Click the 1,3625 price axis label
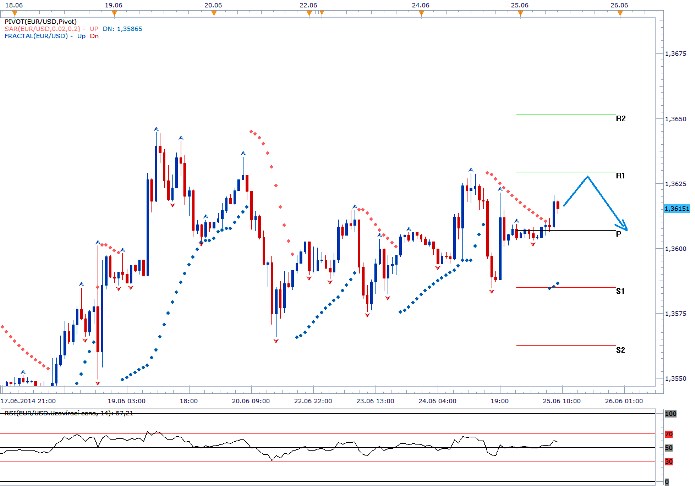This screenshot has width=695, height=486. [676, 184]
